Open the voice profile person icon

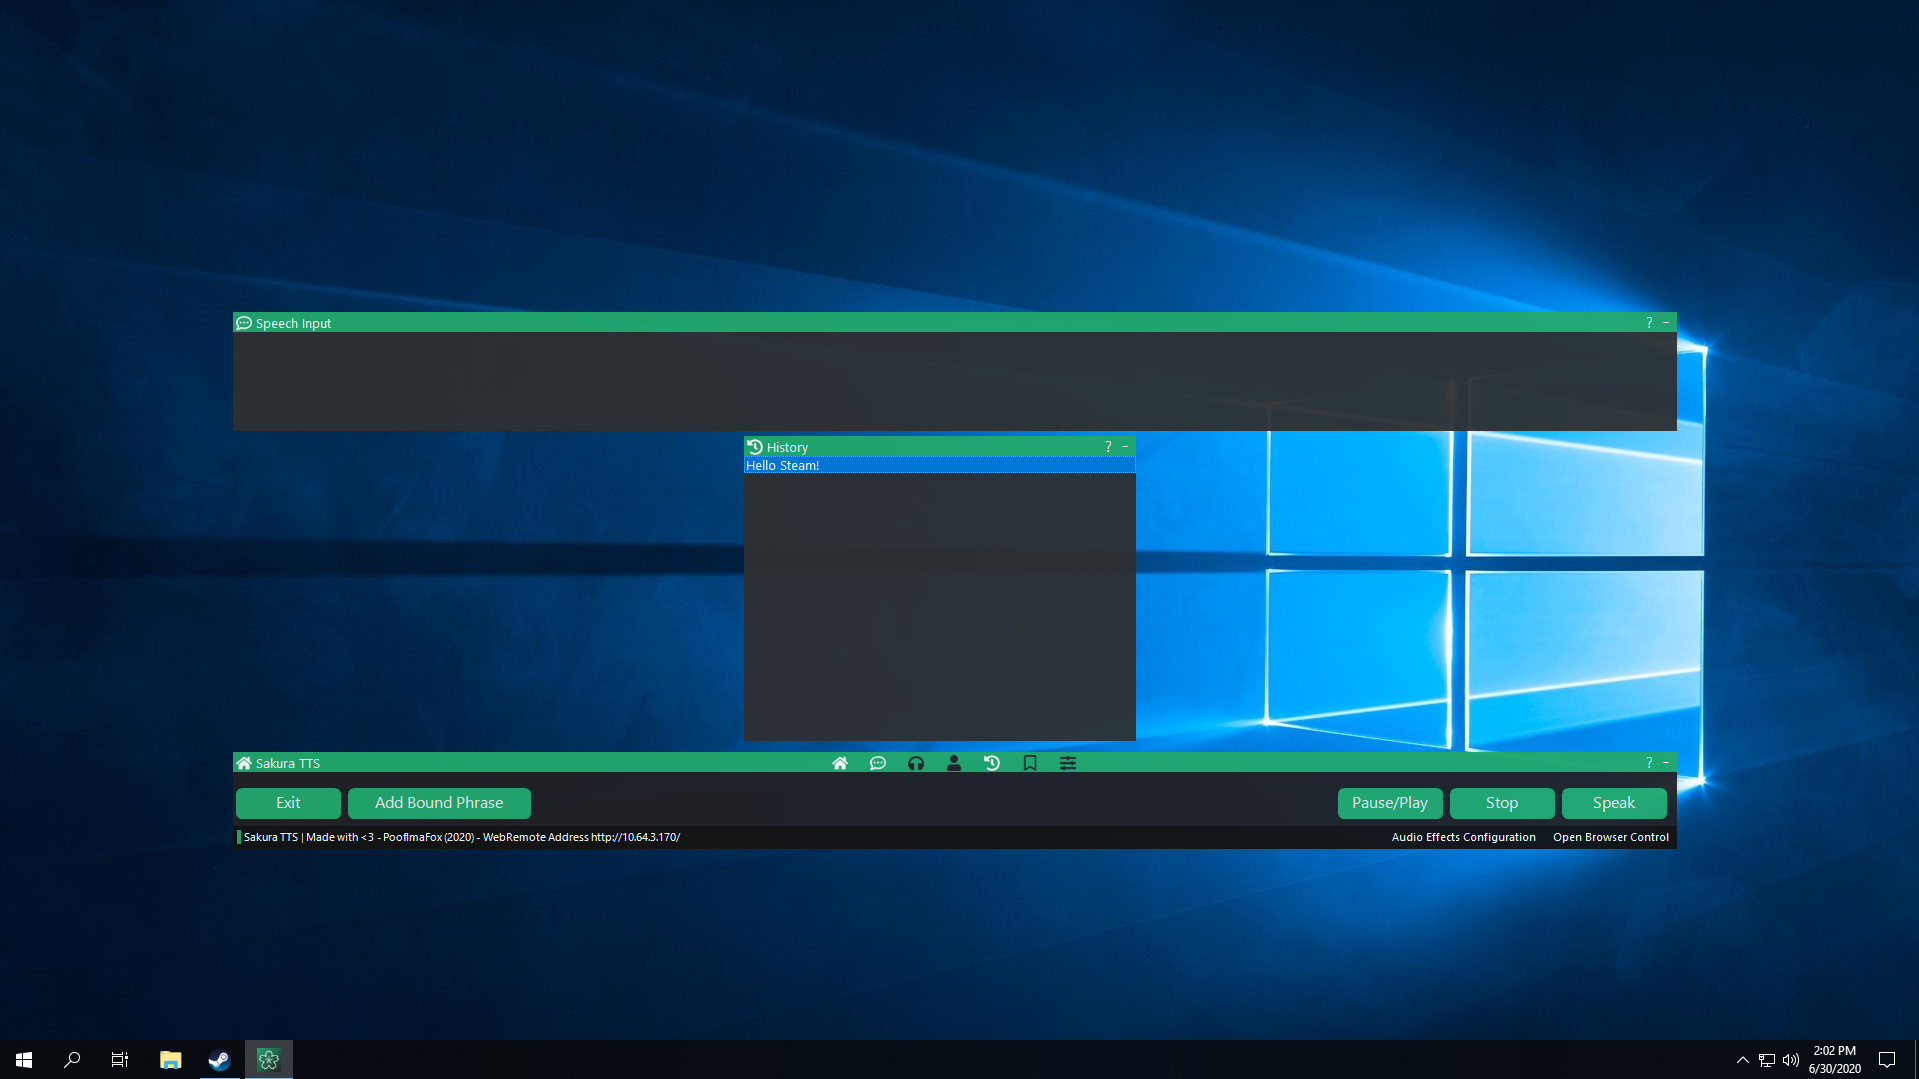[x=954, y=763]
